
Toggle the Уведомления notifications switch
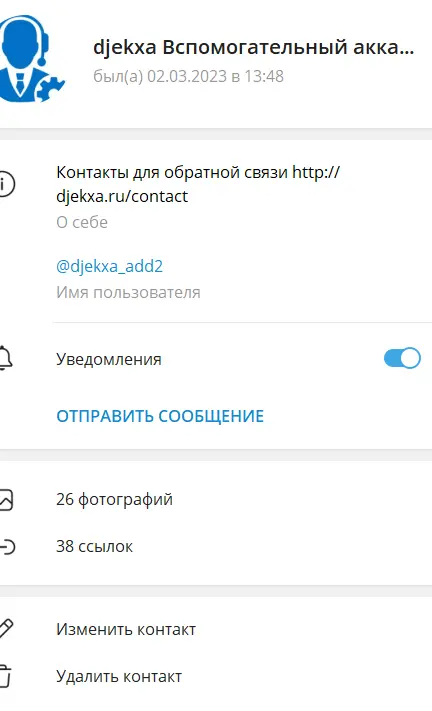tap(402, 358)
